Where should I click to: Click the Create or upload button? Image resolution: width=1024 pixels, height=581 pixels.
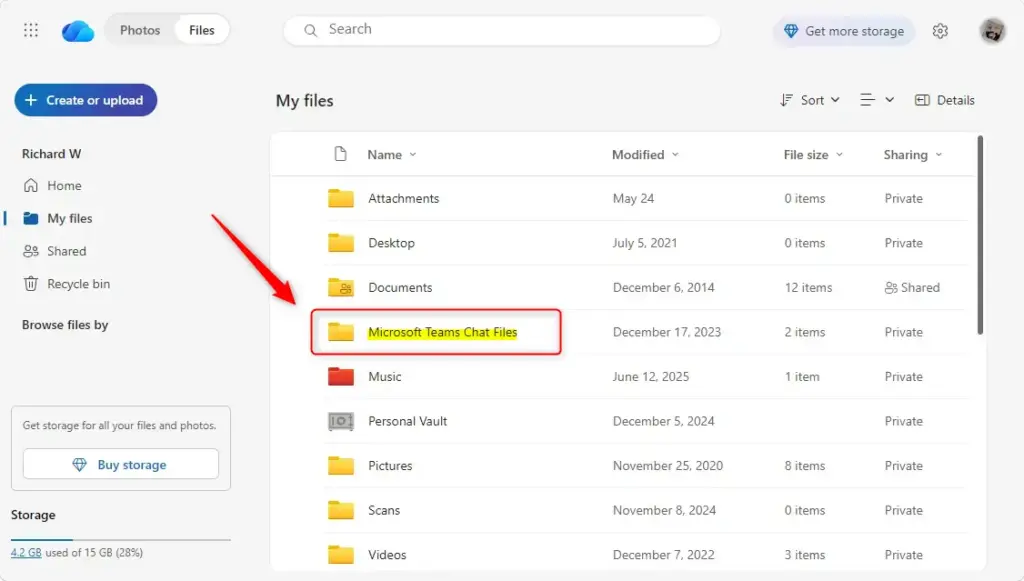pyautogui.click(x=86, y=100)
